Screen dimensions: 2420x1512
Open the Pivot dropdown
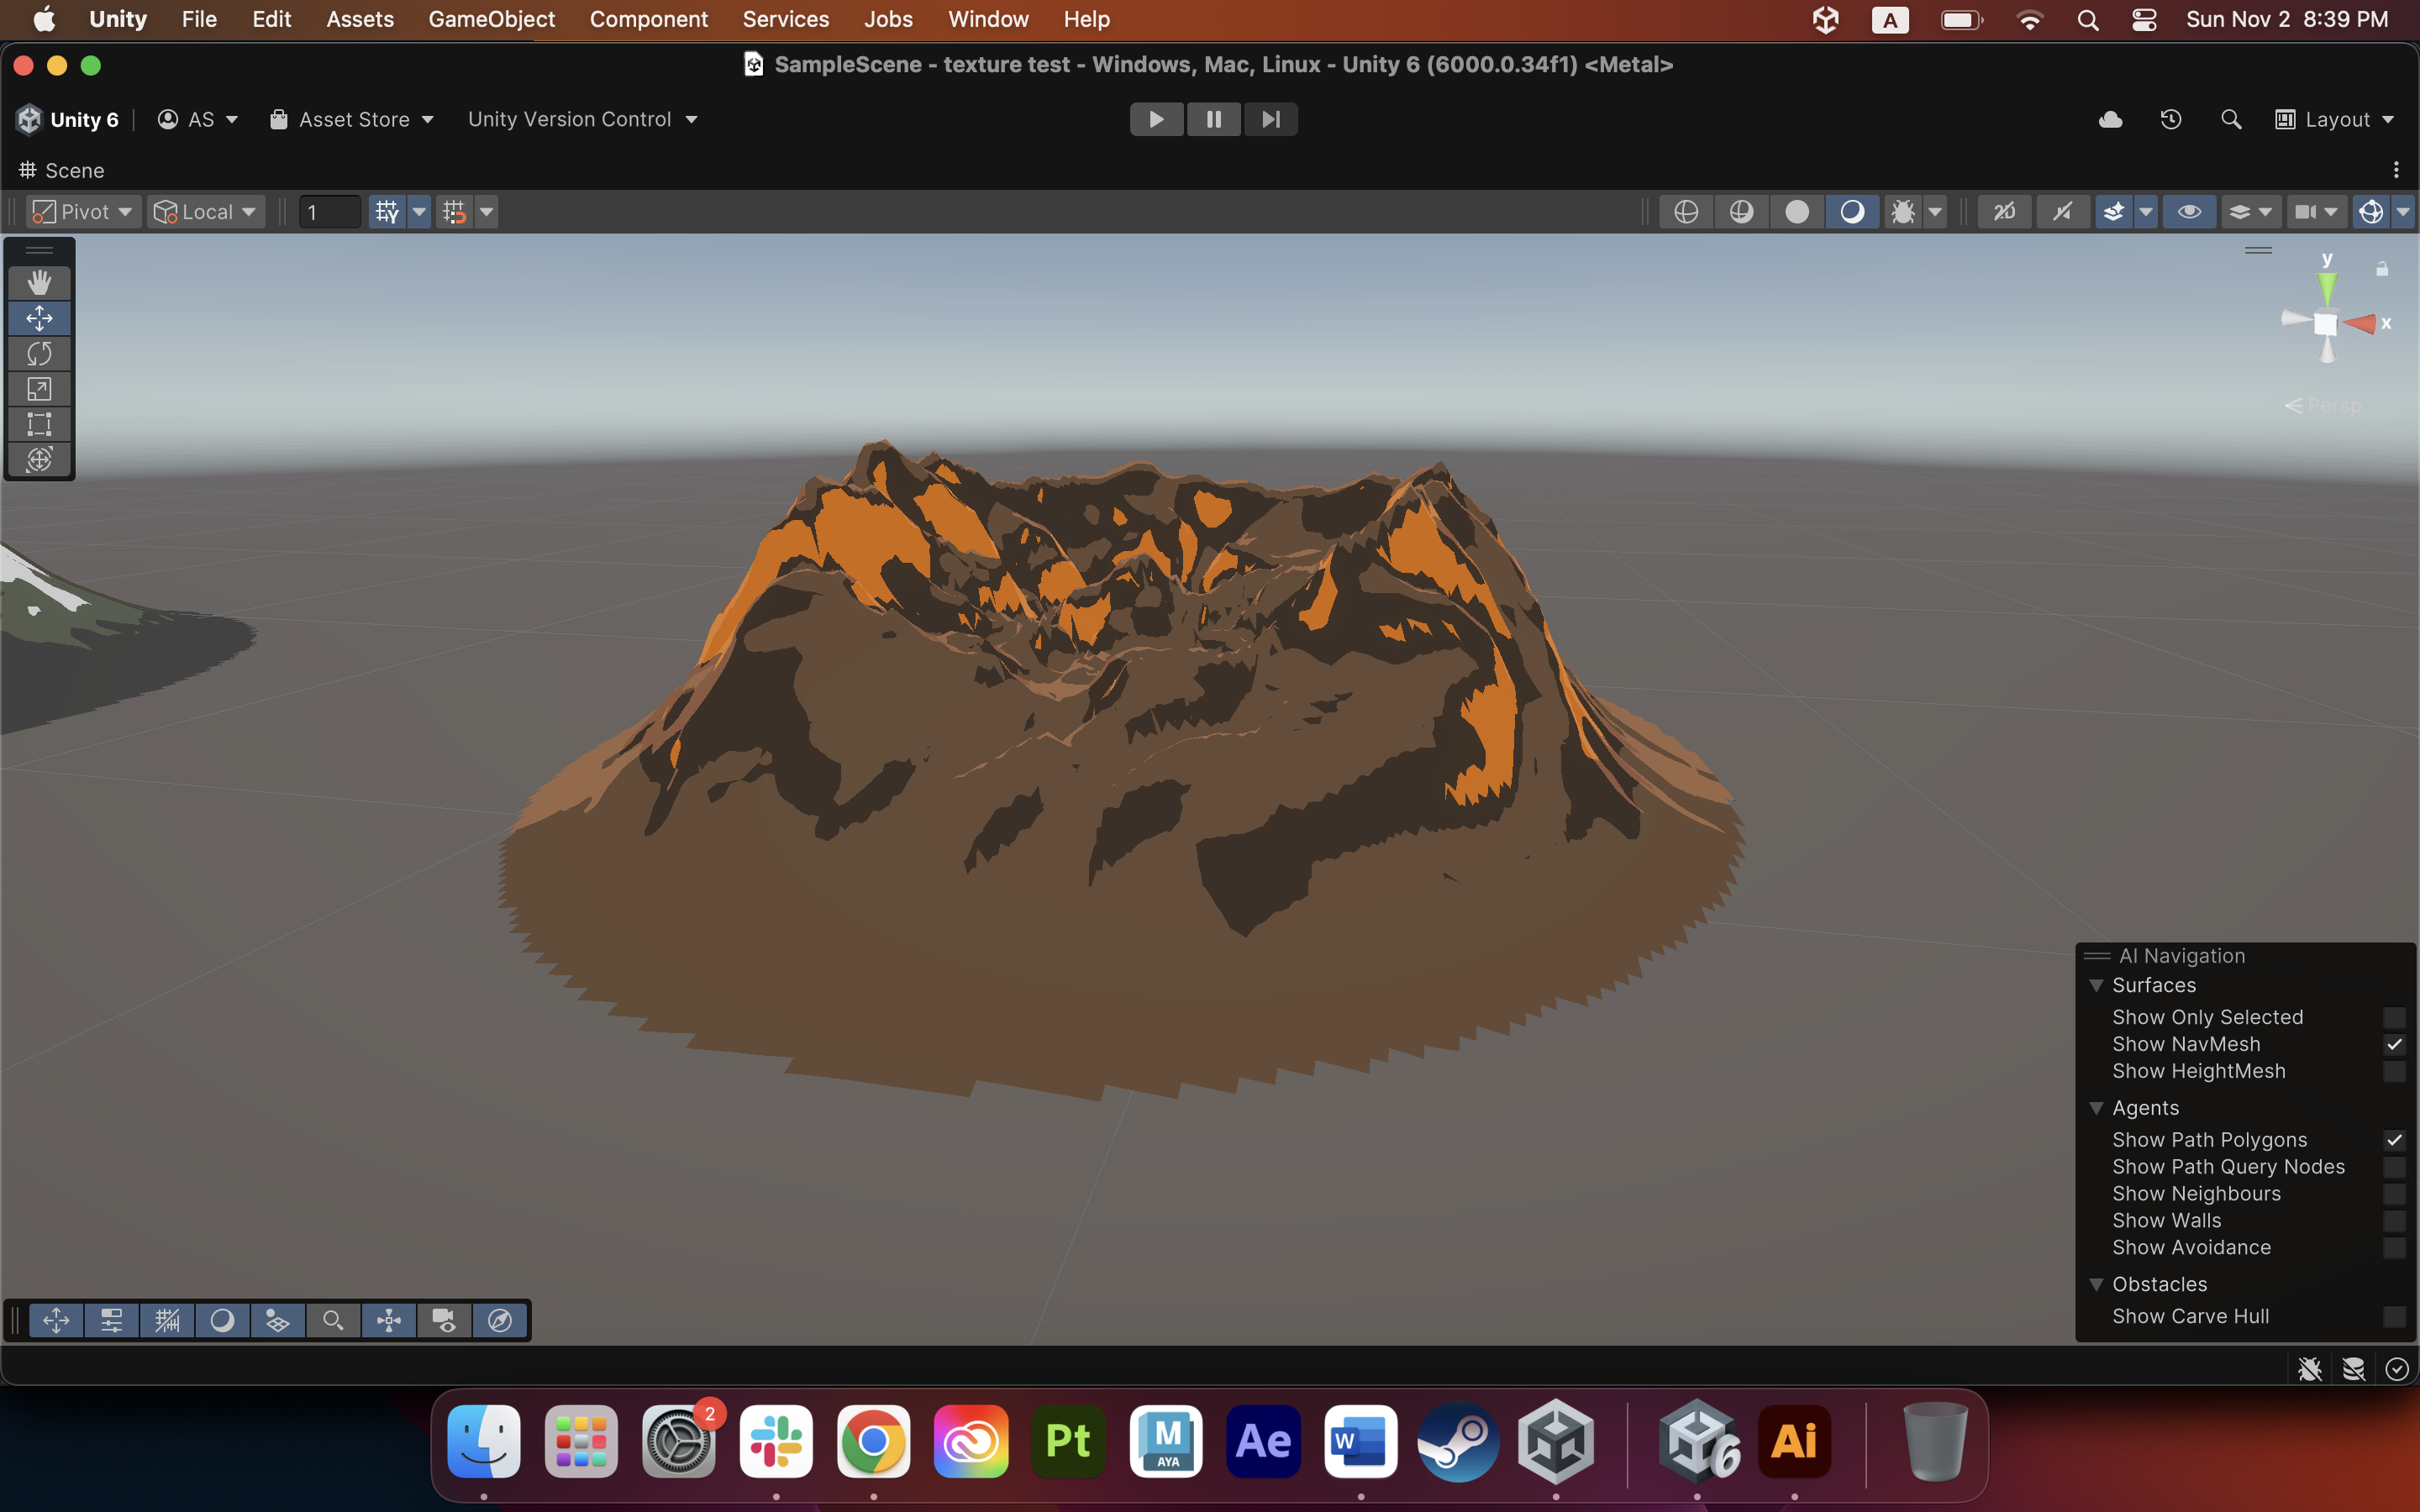click(x=83, y=212)
